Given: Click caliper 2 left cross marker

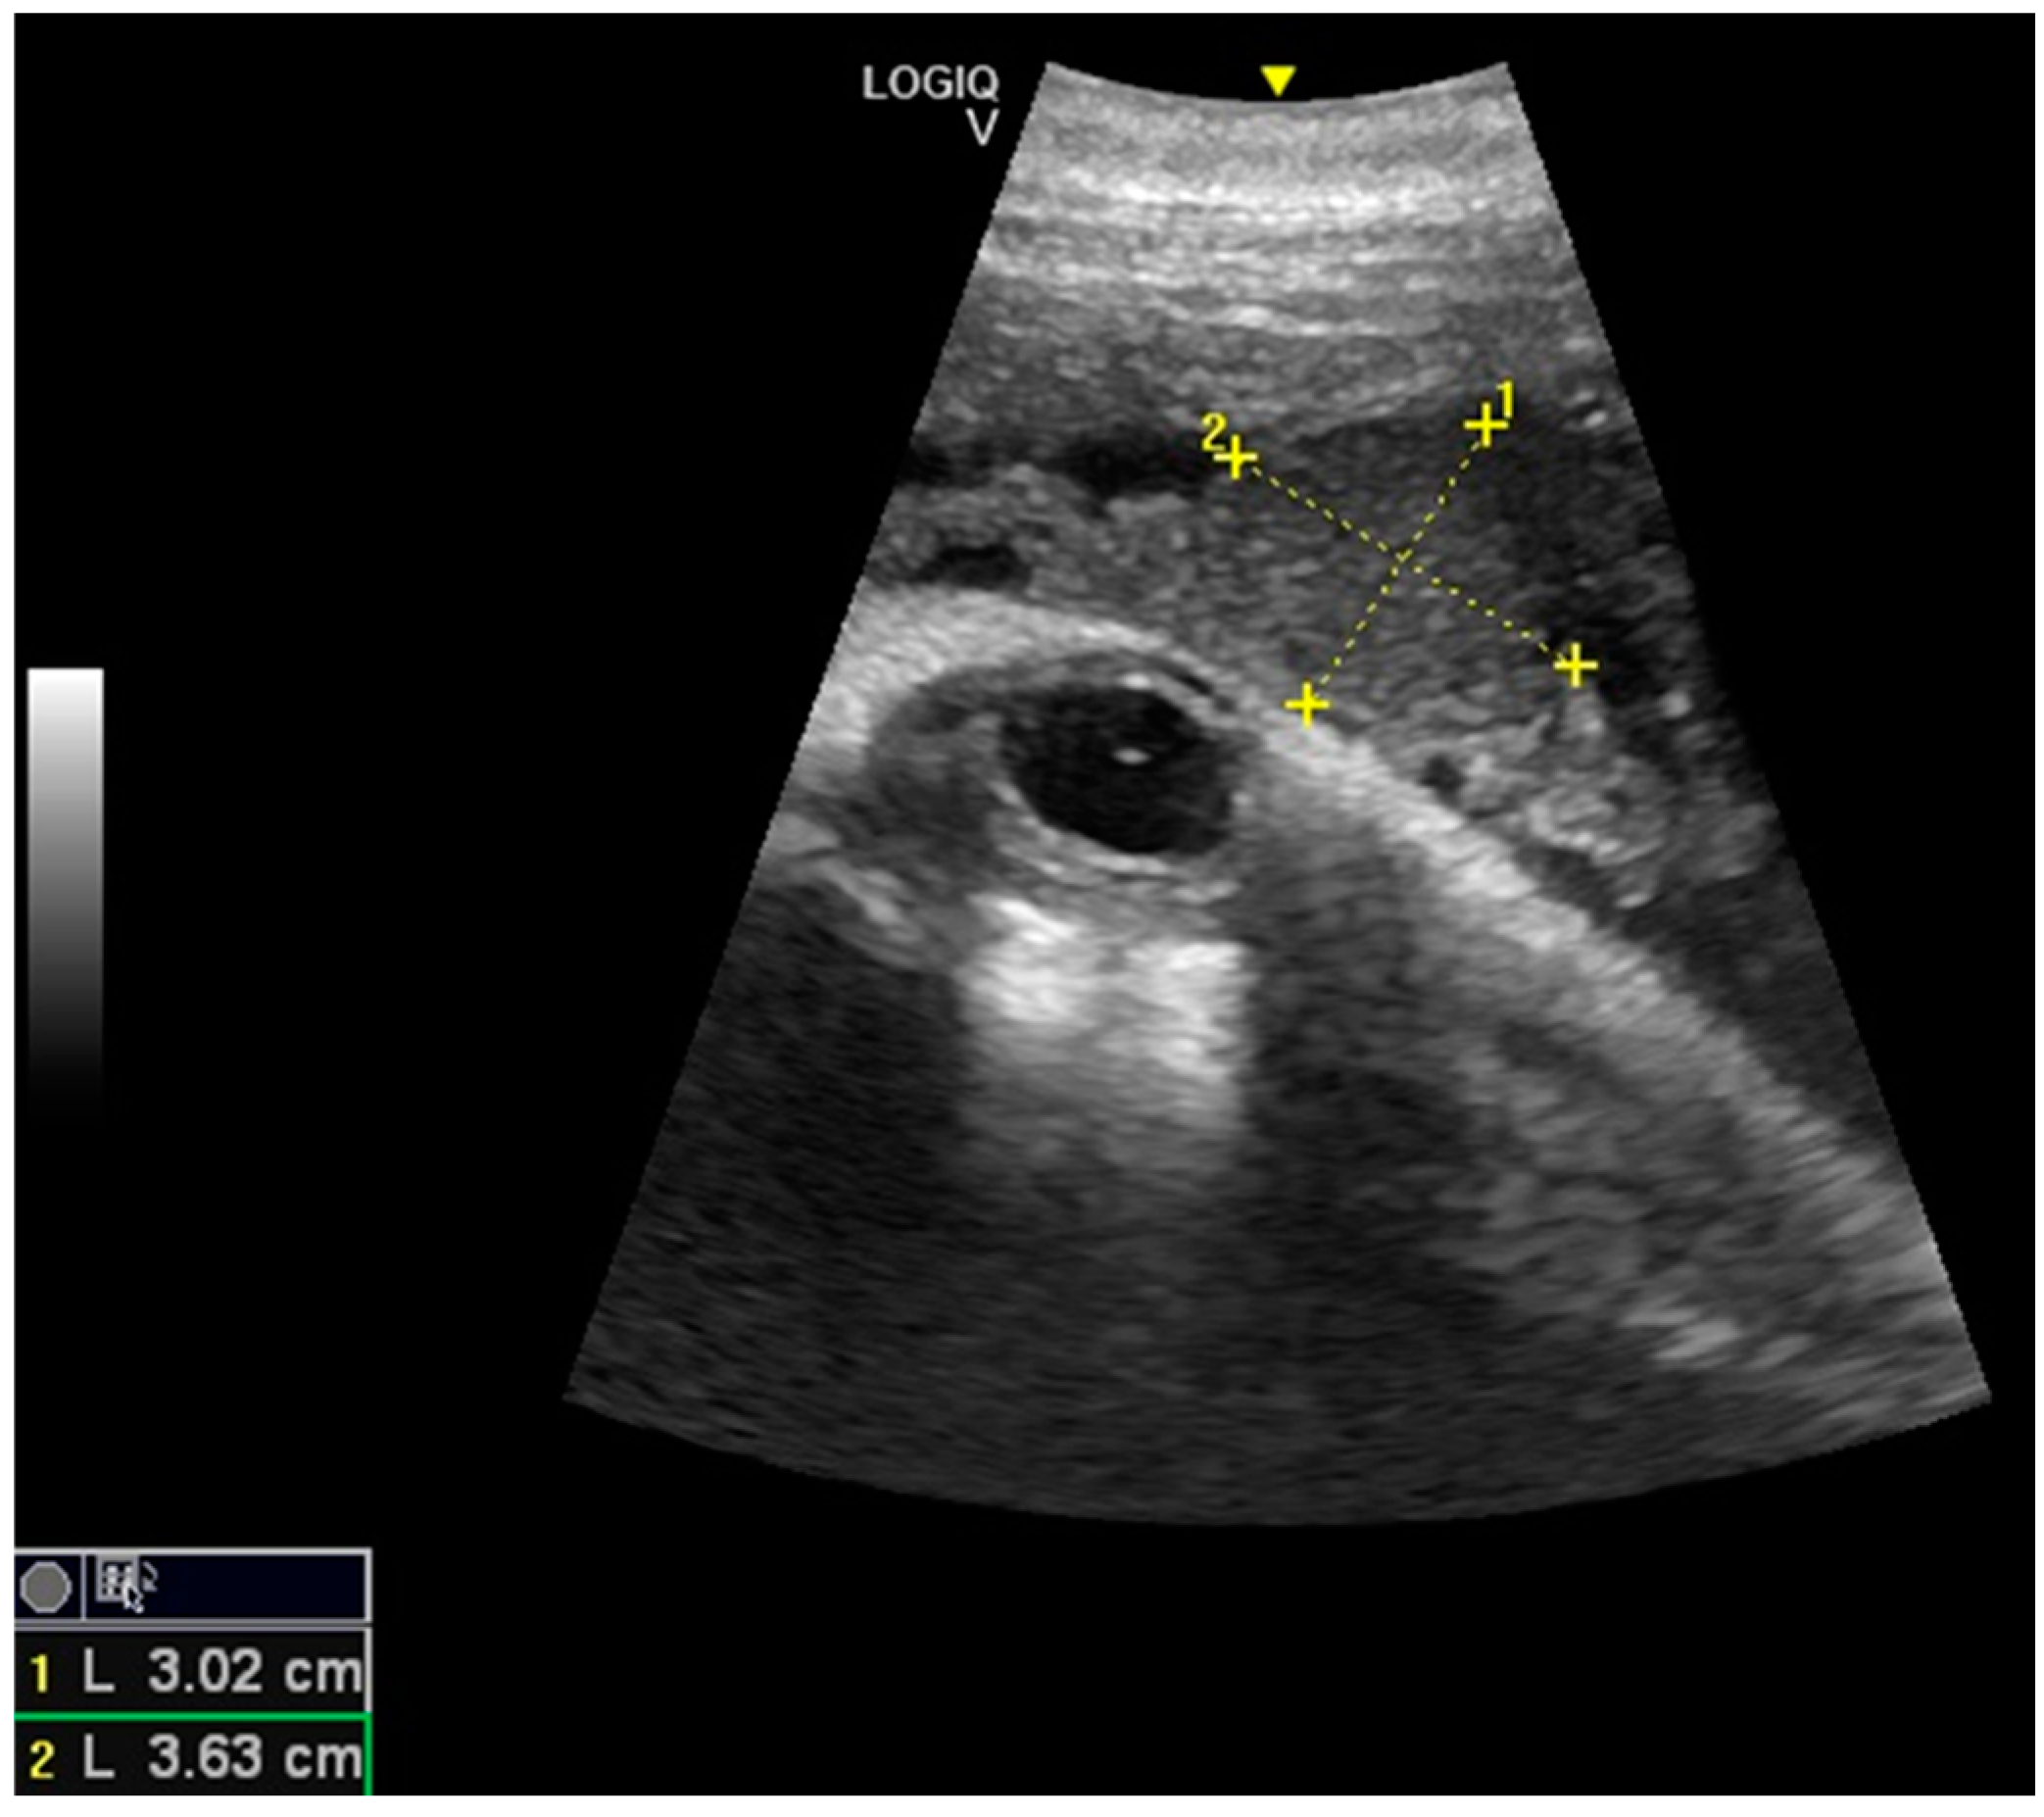Looking at the screenshot, I should tap(1237, 459).
